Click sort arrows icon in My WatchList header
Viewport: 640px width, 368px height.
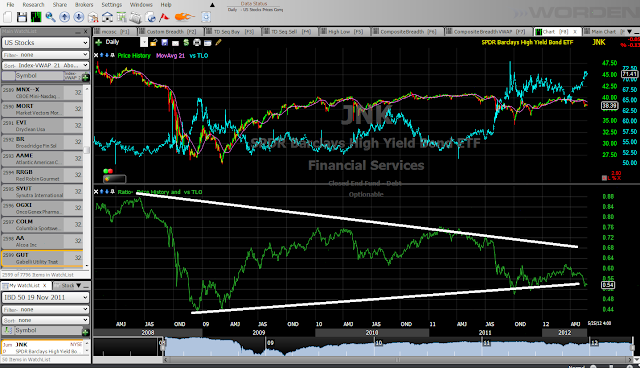click(8, 330)
